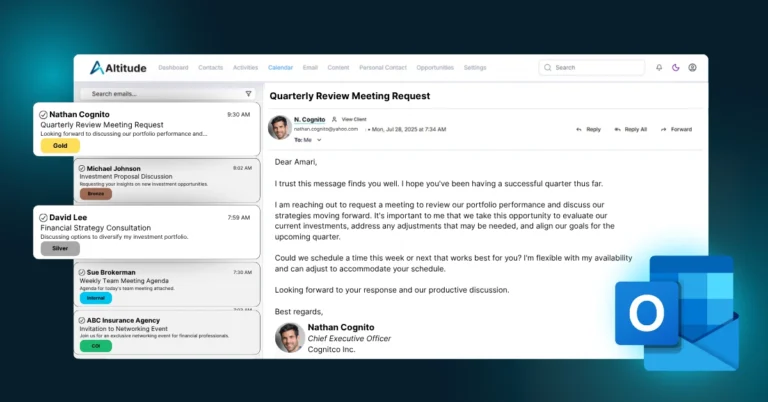Switch to the Calendar tab

coord(280,68)
